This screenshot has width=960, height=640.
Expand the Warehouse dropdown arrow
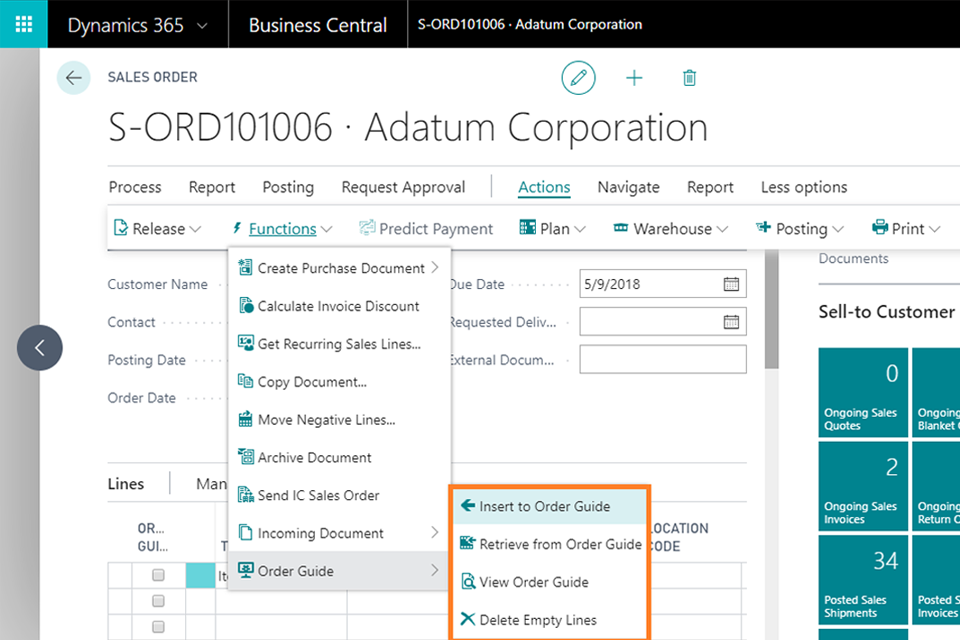pos(722,229)
